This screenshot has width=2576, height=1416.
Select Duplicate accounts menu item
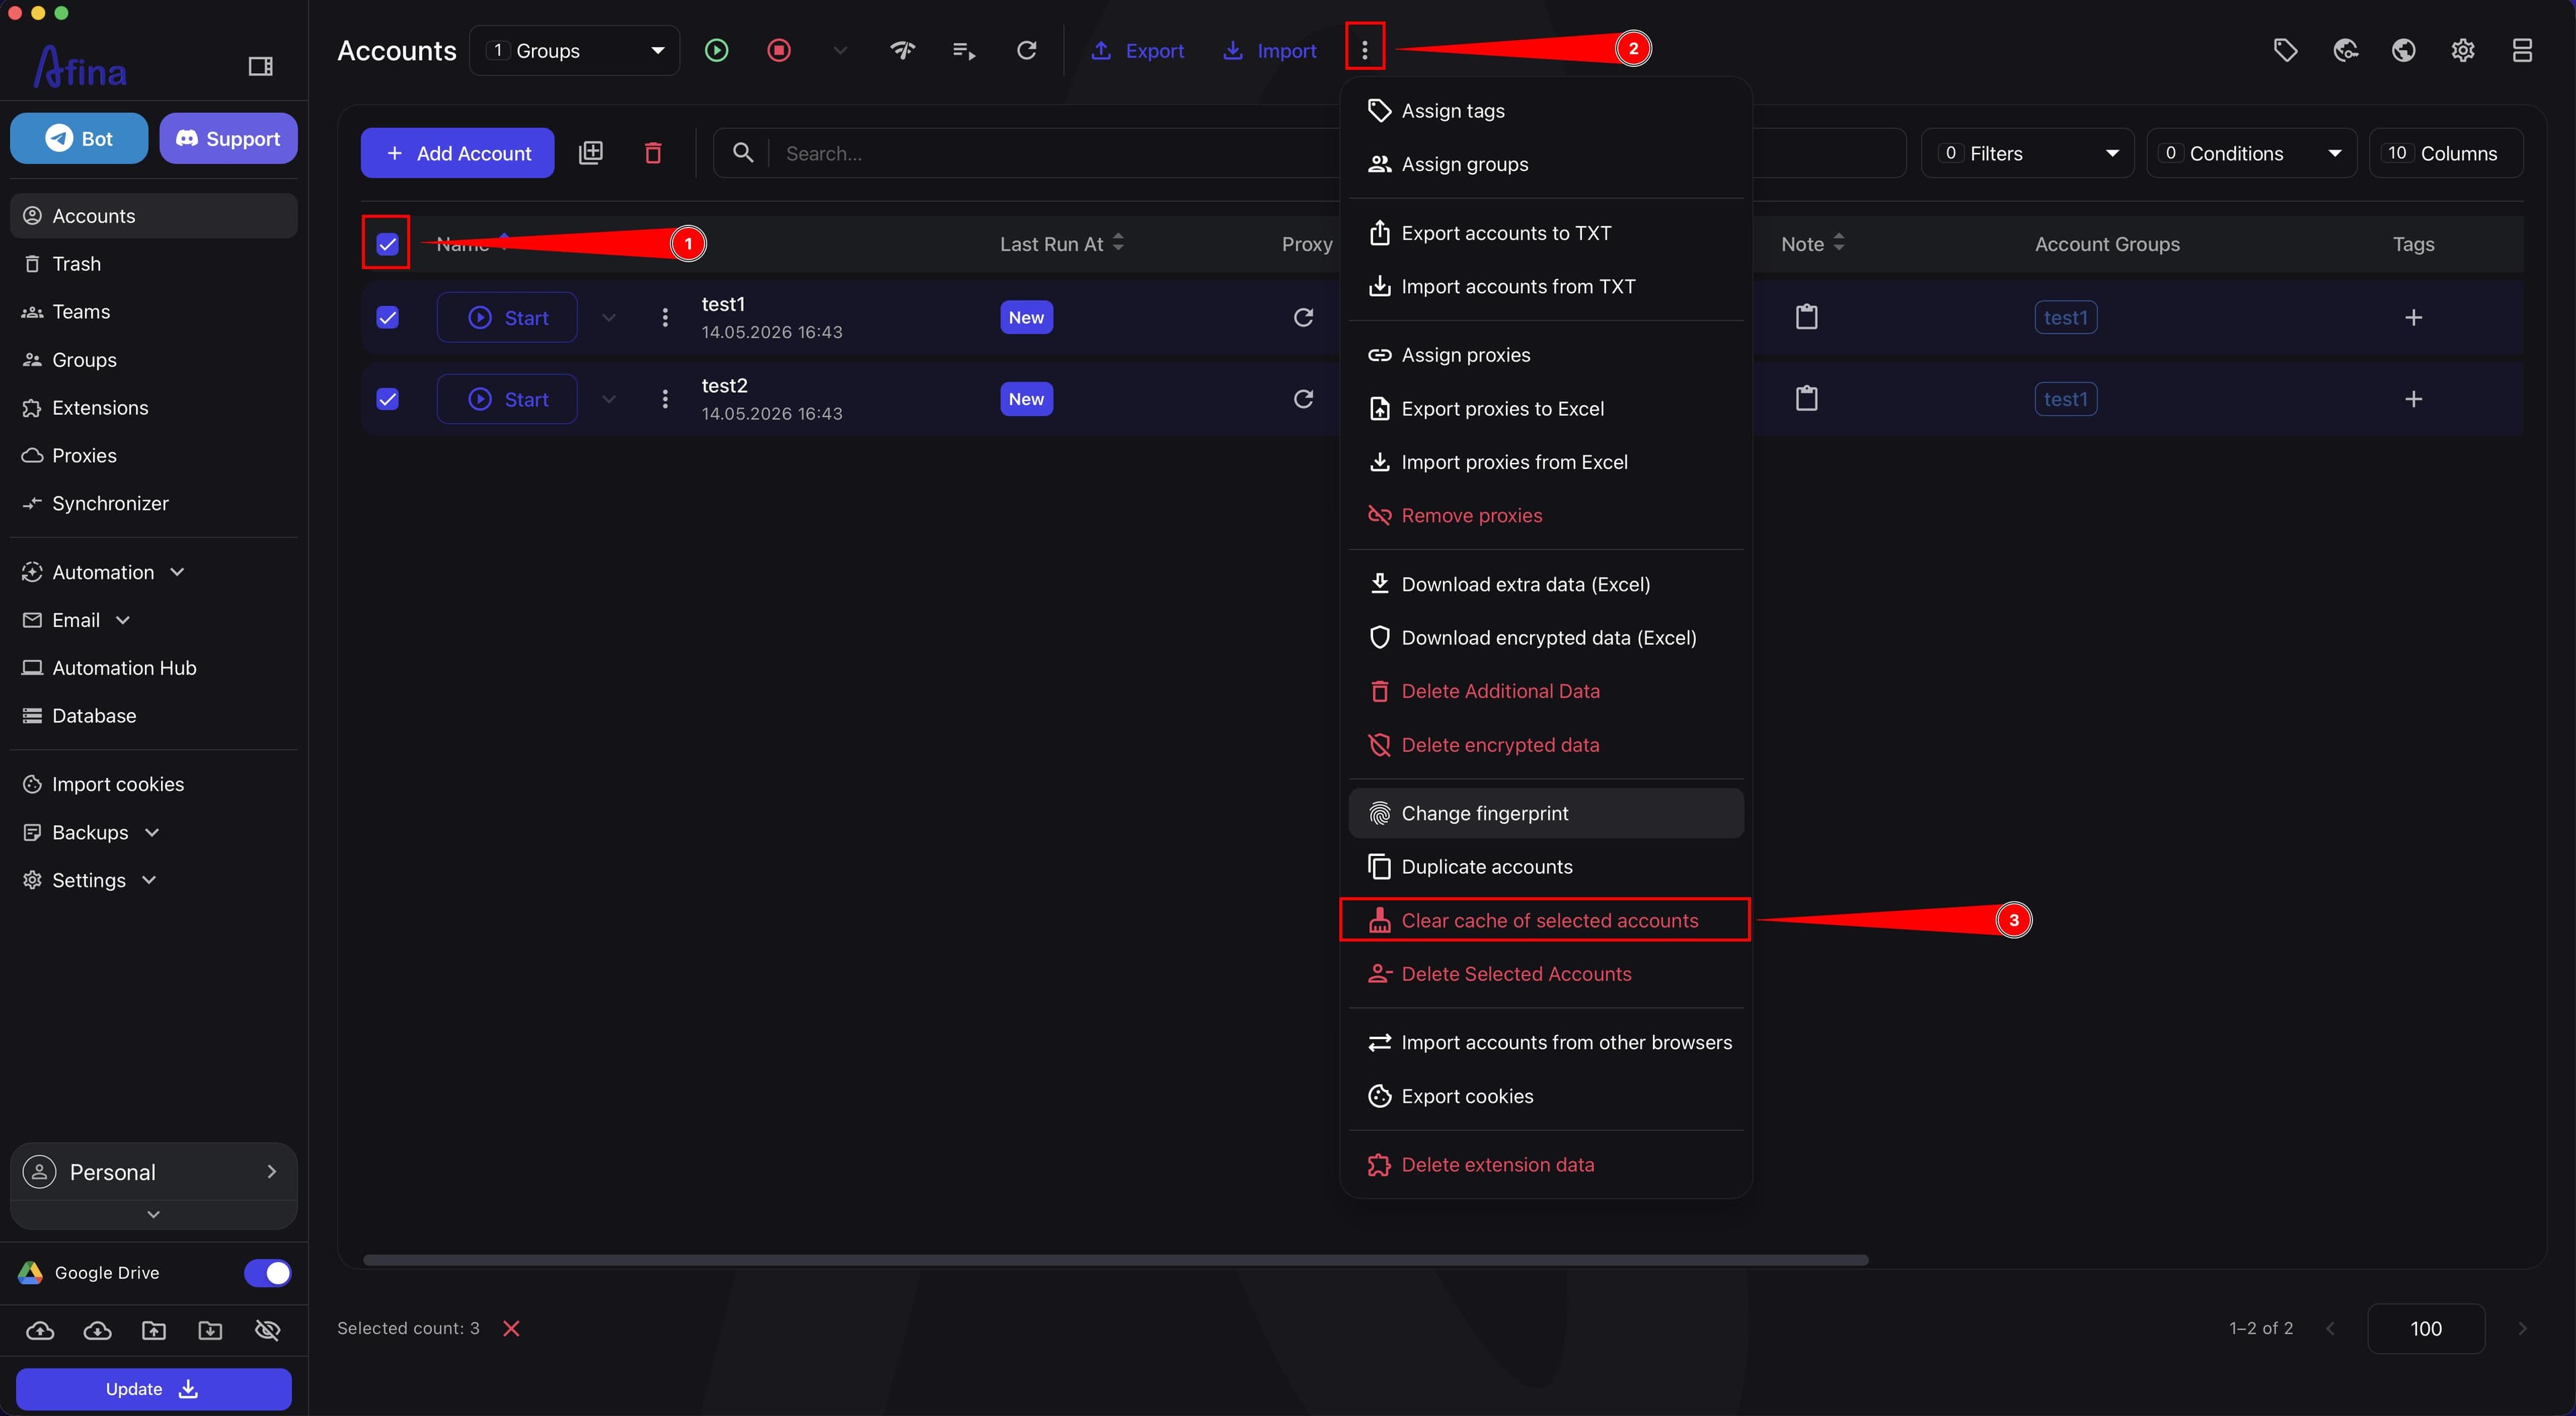[1545, 867]
